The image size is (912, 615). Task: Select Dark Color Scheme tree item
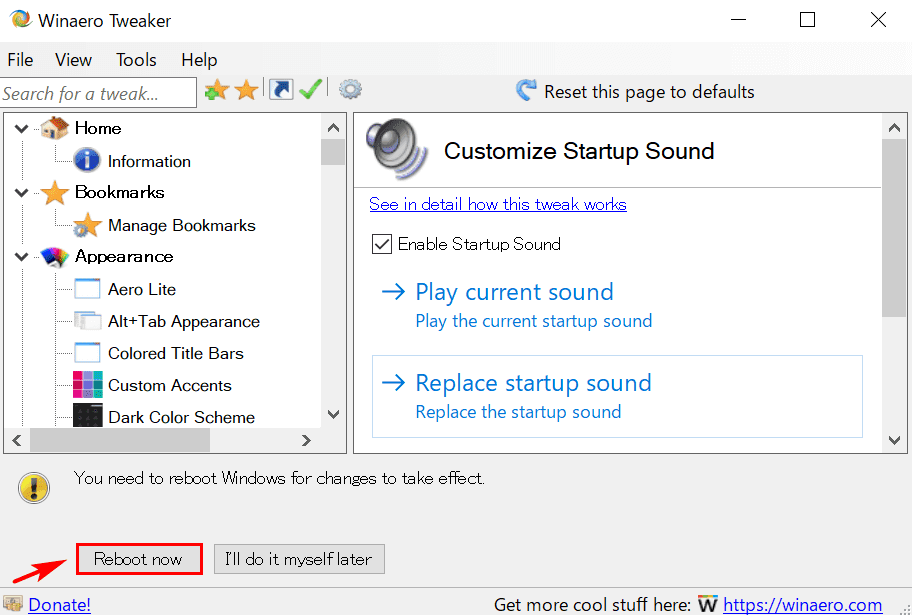[181, 417]
